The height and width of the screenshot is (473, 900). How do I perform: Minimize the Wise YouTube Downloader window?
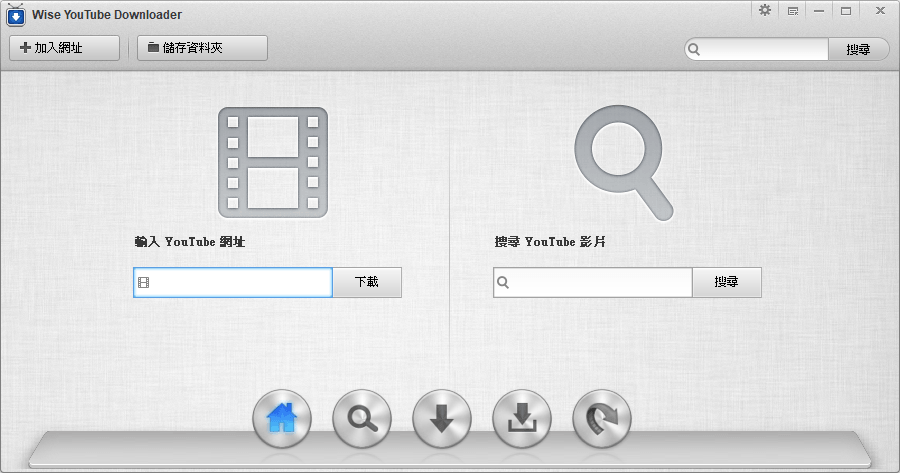pos(819,11)
